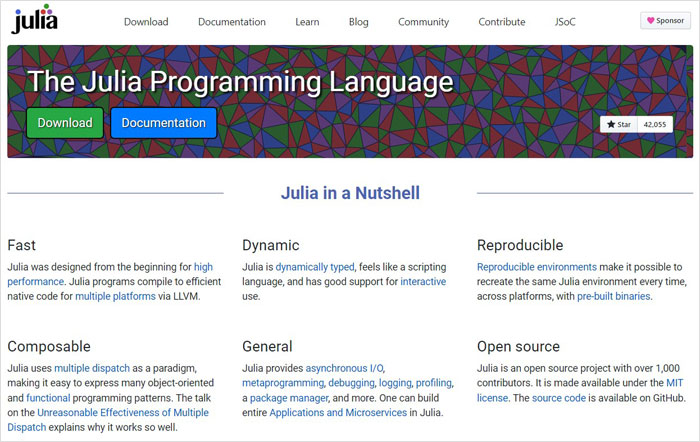
Task: Follow the Applications and Microservices link
Action: pos(338,413)
